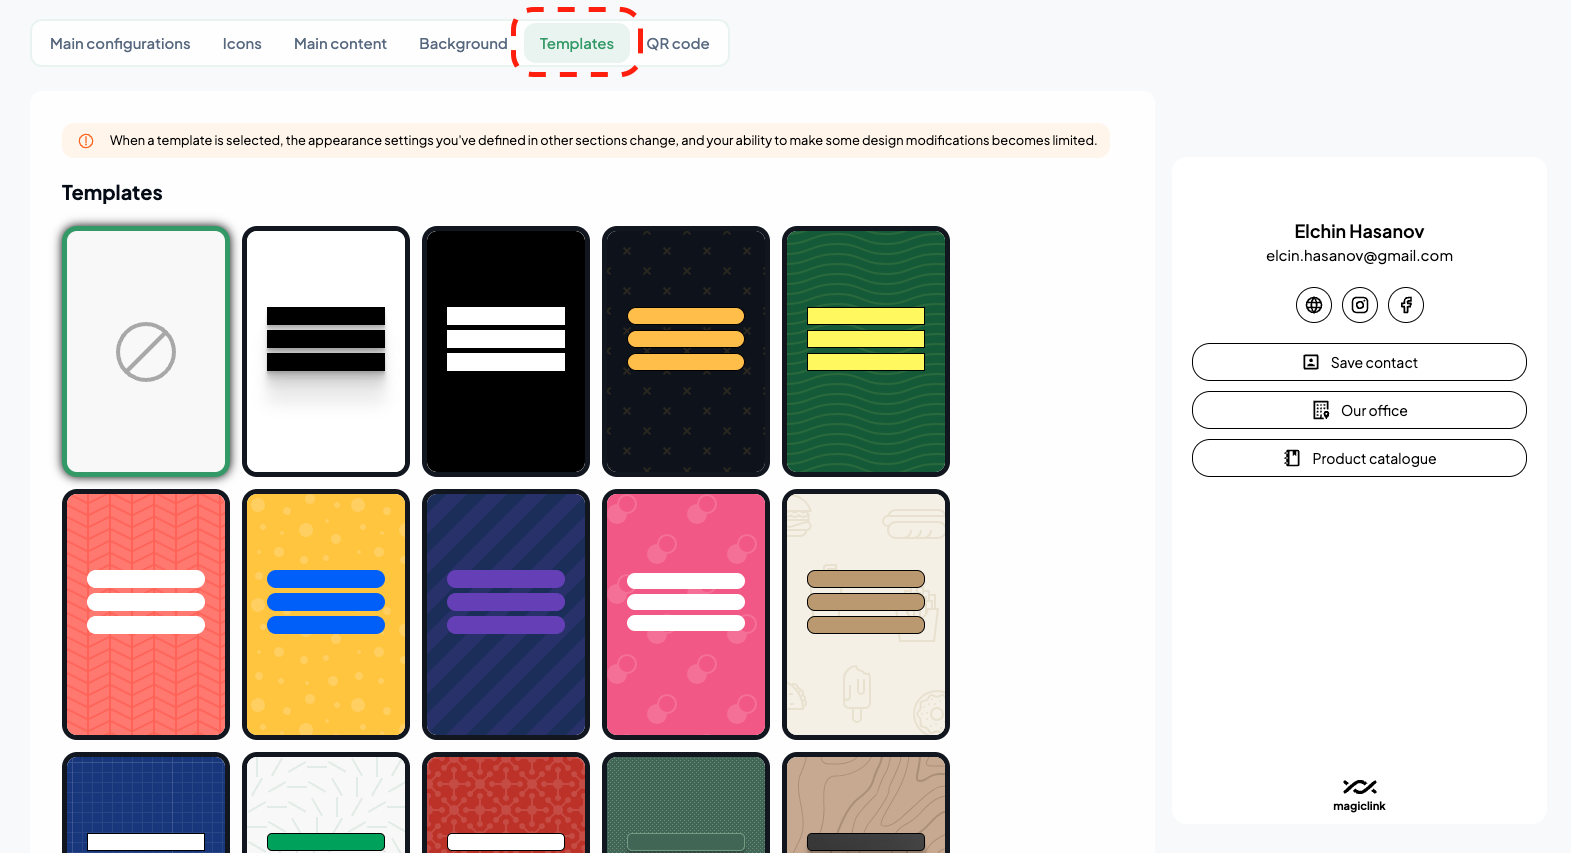
Task: Click the magiclink logo in preview
Action: coord(1359,795)
